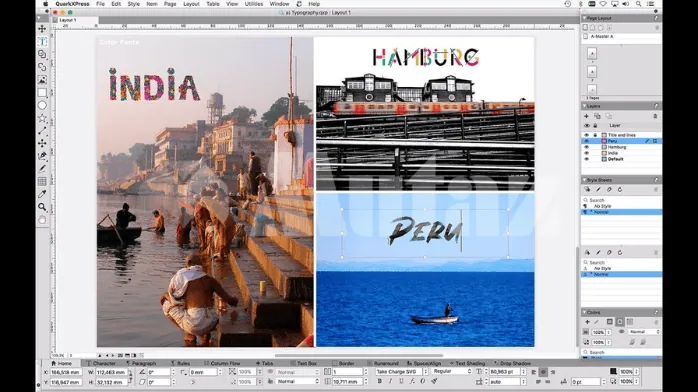Click the W width field
The width and height of the screenshot is (698, 392).
[111, 372]
